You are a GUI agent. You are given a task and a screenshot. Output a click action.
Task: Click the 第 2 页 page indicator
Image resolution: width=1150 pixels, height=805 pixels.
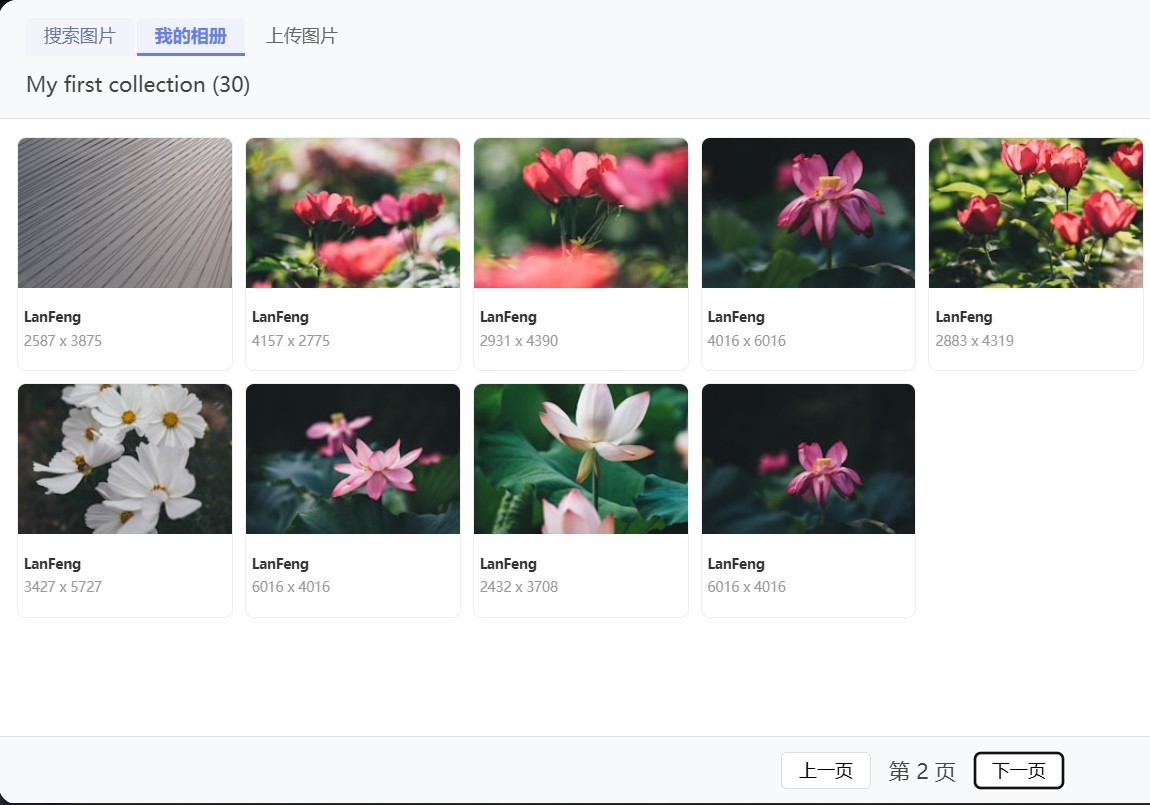coord(922,772)
